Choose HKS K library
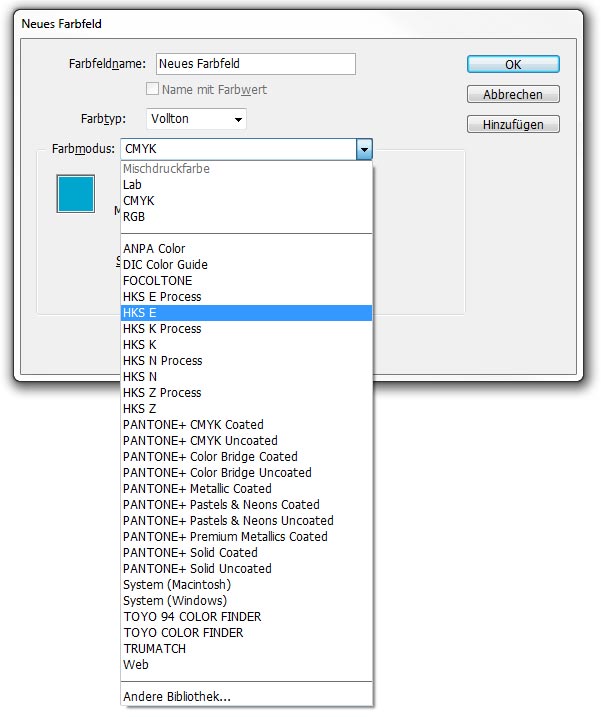Viewport: 605px width, 717px height. [246, 345]
